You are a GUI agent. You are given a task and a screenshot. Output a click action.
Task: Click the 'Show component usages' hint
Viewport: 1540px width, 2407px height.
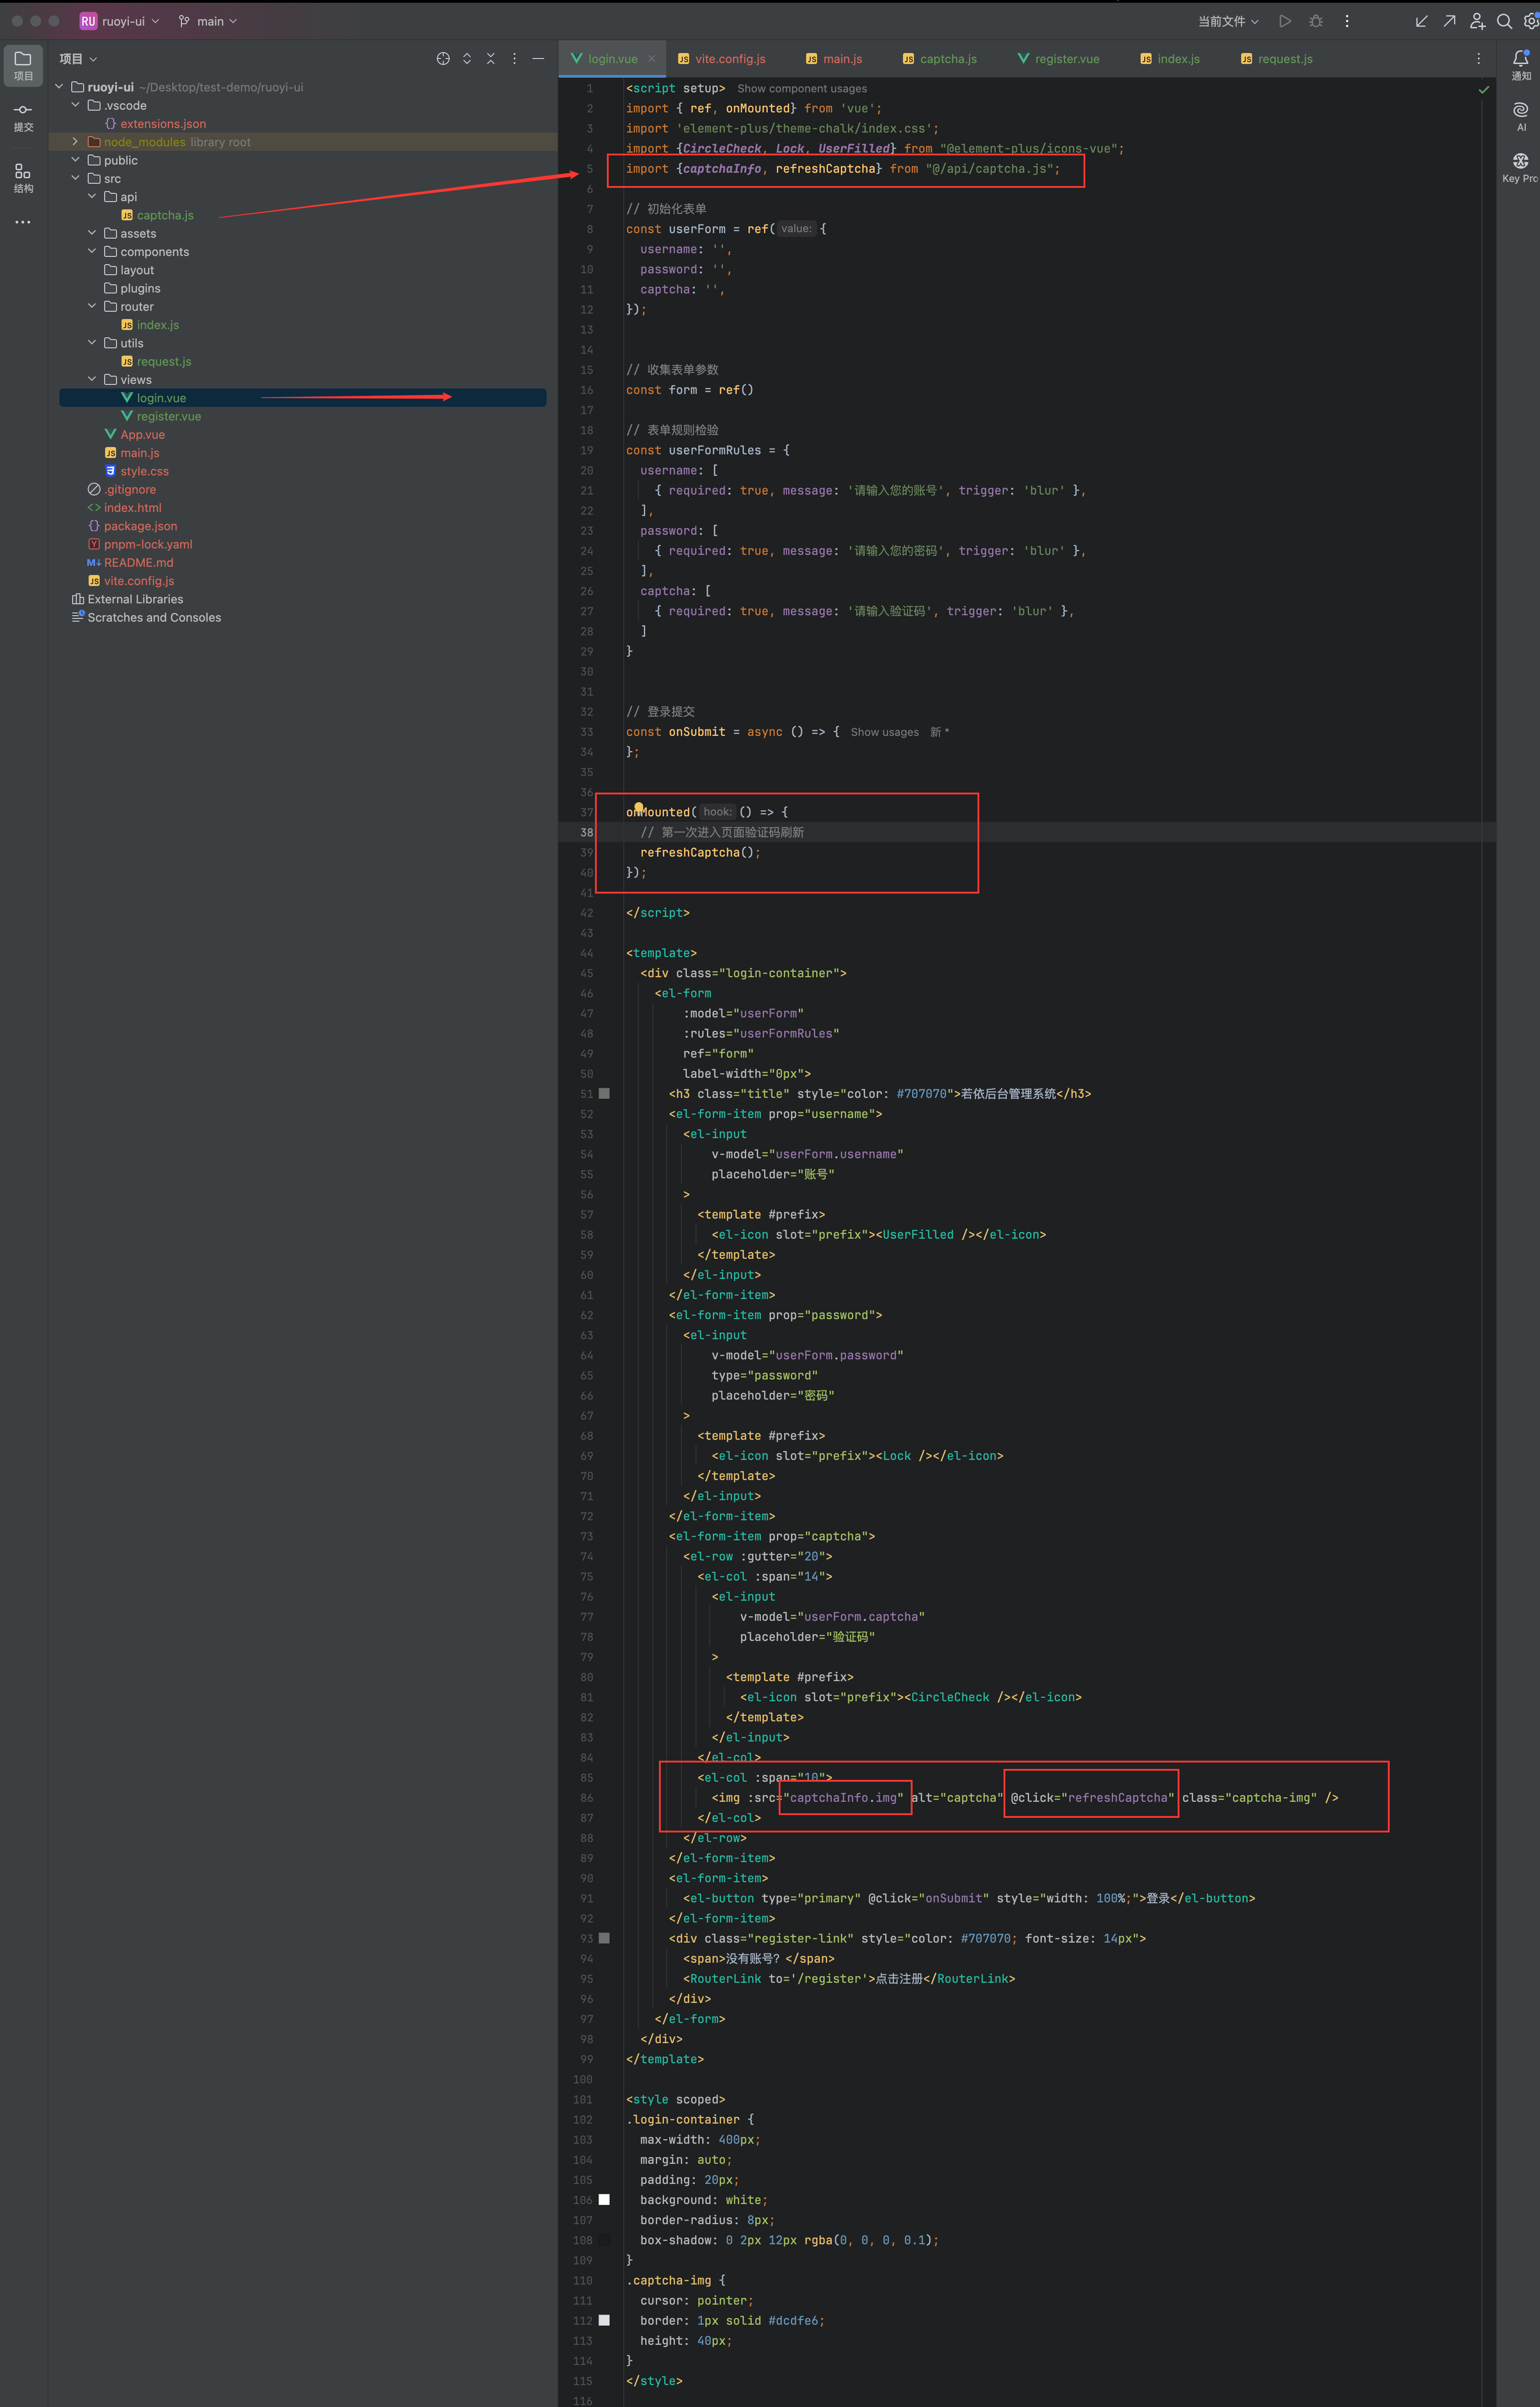click(x=802, y=89)
